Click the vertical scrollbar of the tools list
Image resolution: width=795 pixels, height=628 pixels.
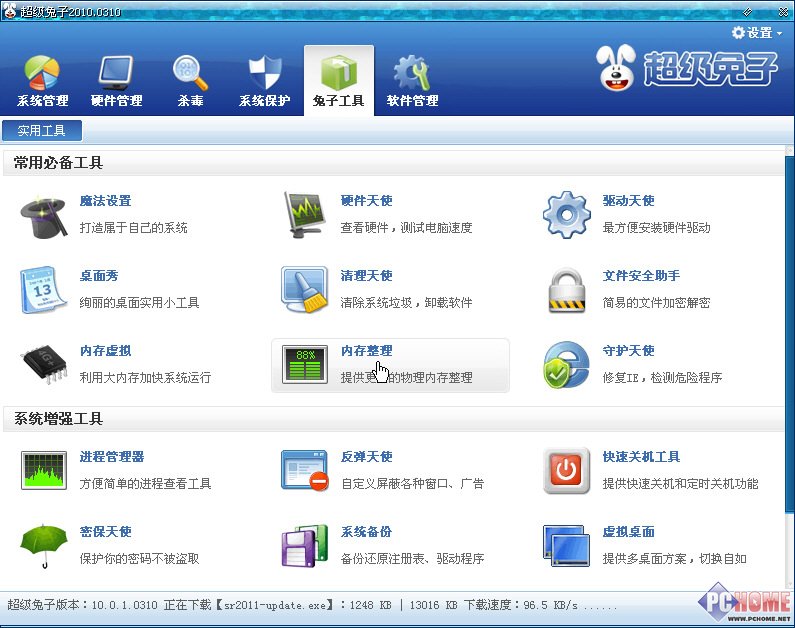click(789, 335)
